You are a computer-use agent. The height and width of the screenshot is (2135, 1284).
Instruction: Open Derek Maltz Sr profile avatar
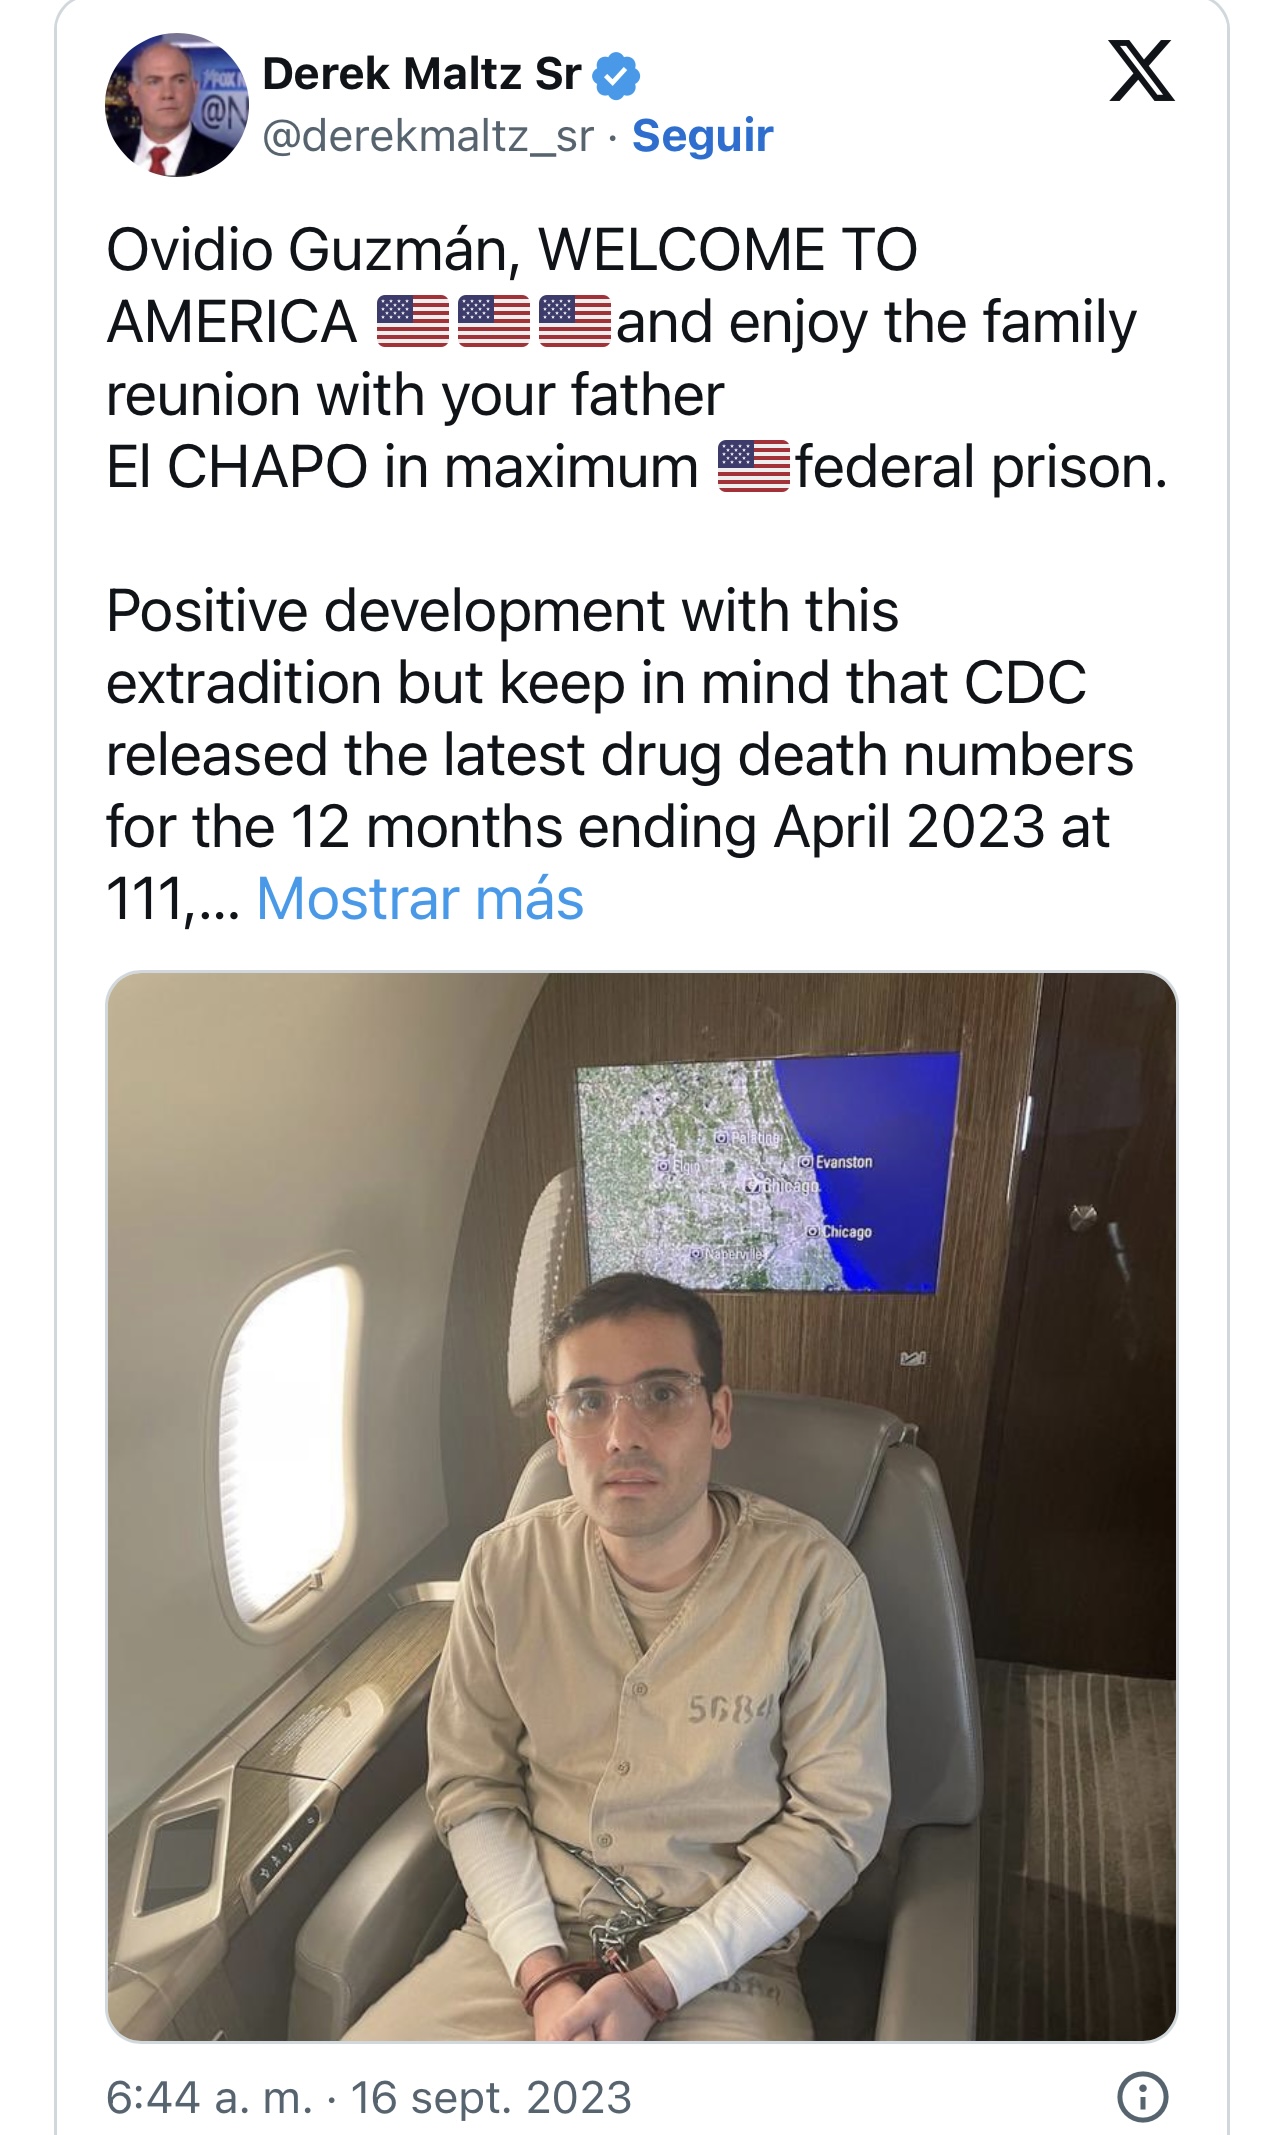click(176, 105)
